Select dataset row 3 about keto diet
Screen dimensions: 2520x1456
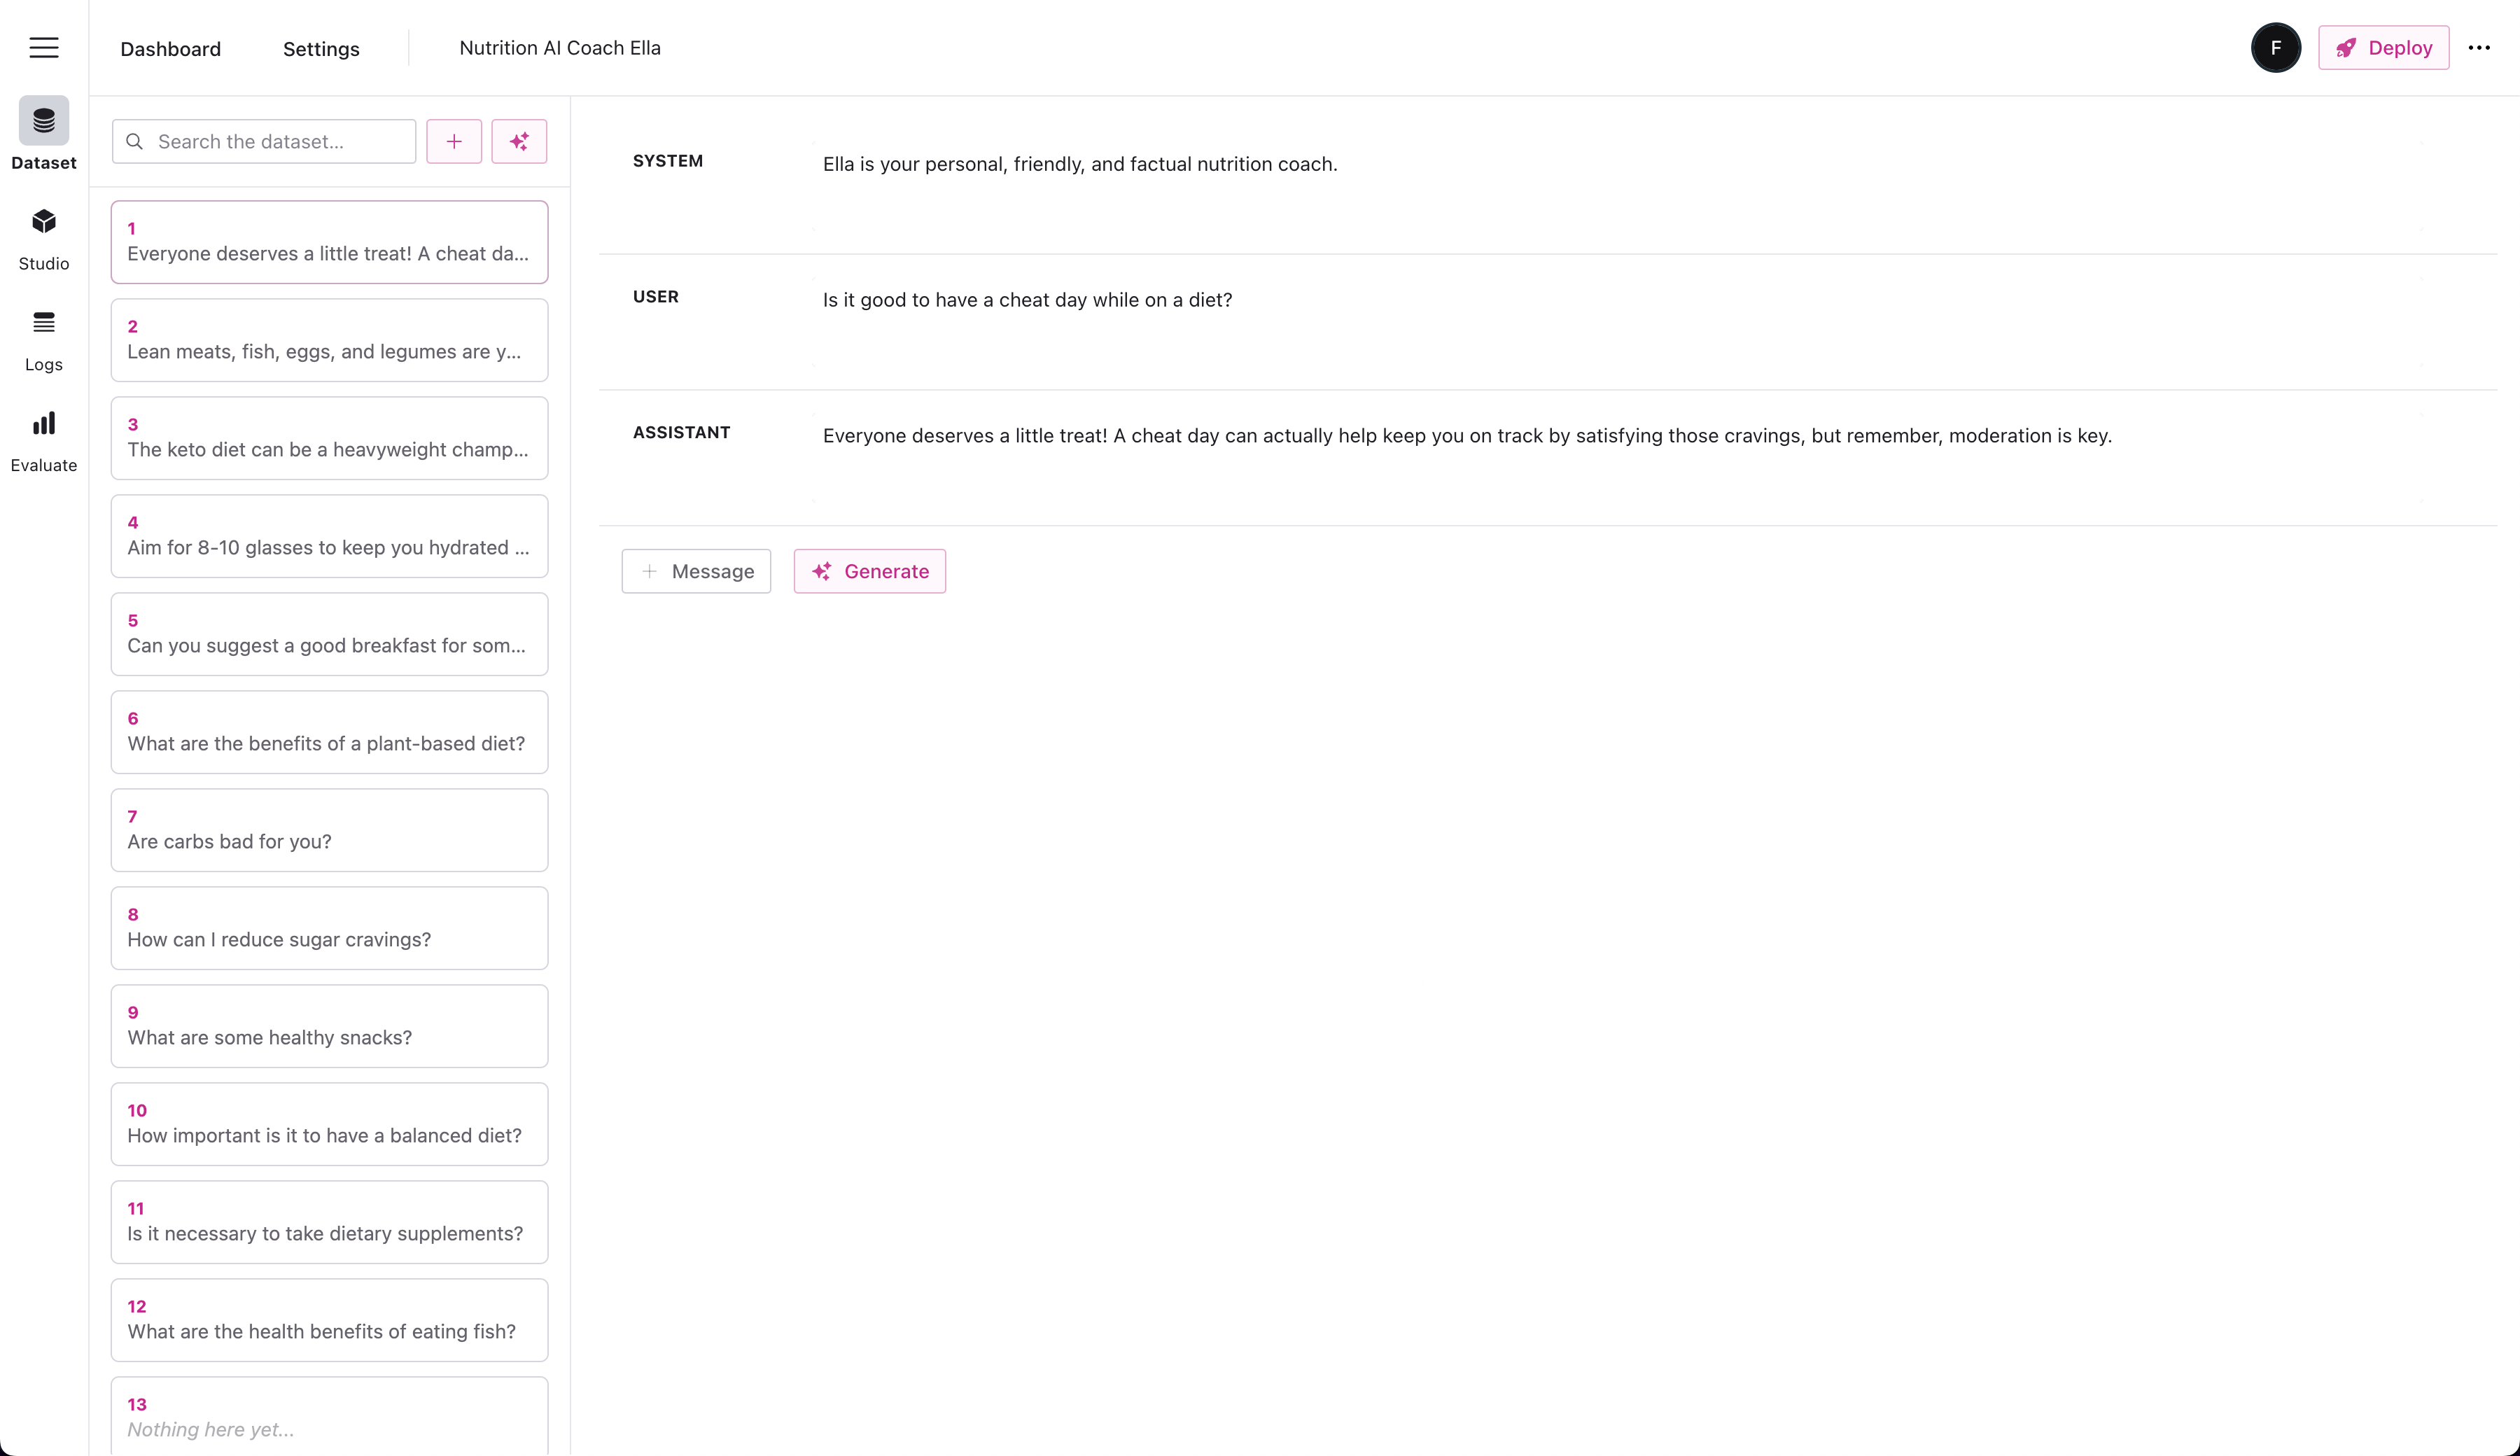point(329,438)
